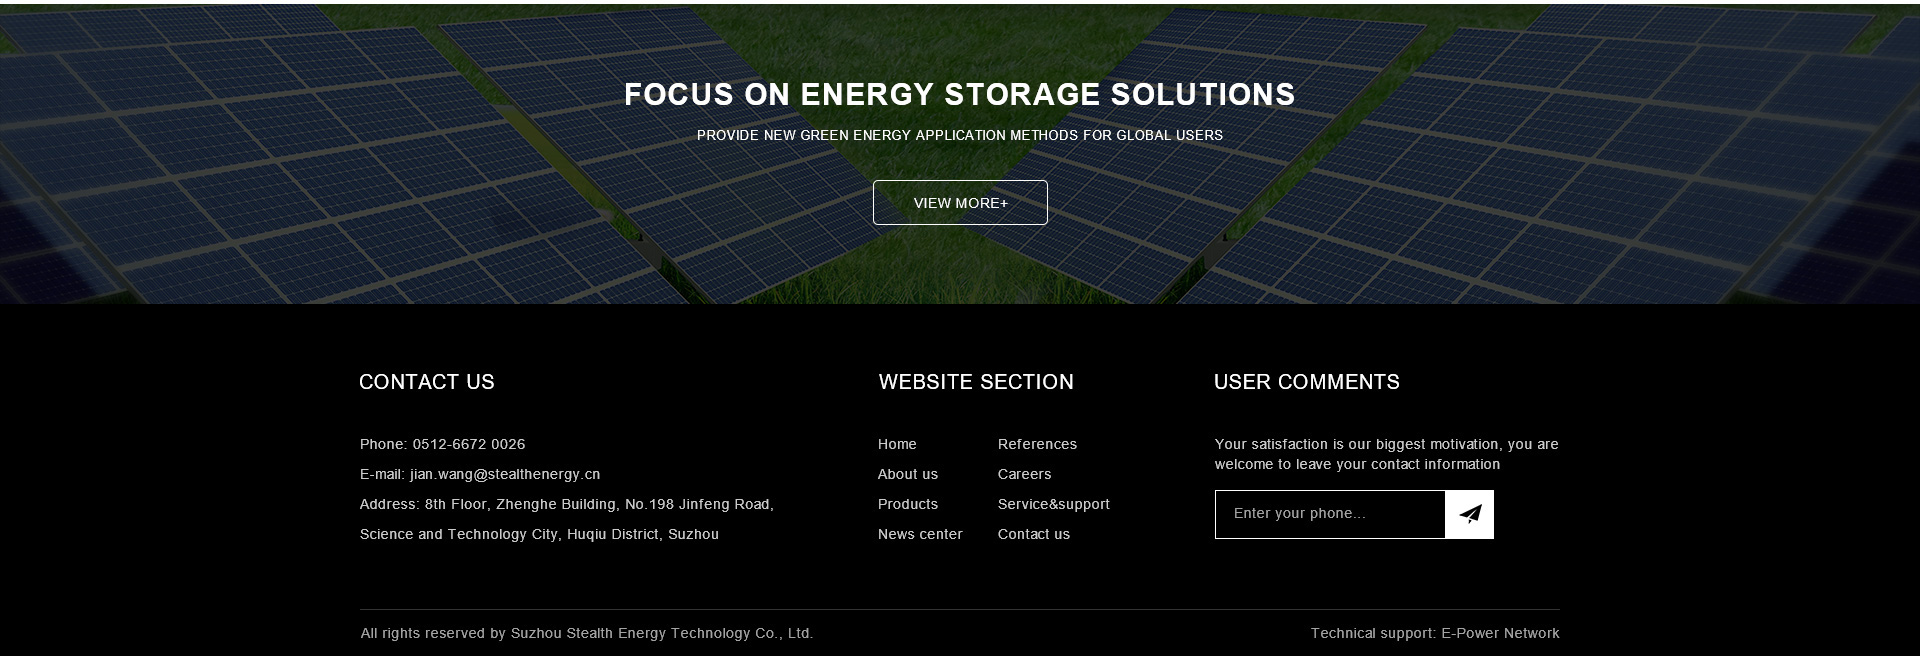
Task: Click the USER COMMENTS heading
Action: 1306,382
